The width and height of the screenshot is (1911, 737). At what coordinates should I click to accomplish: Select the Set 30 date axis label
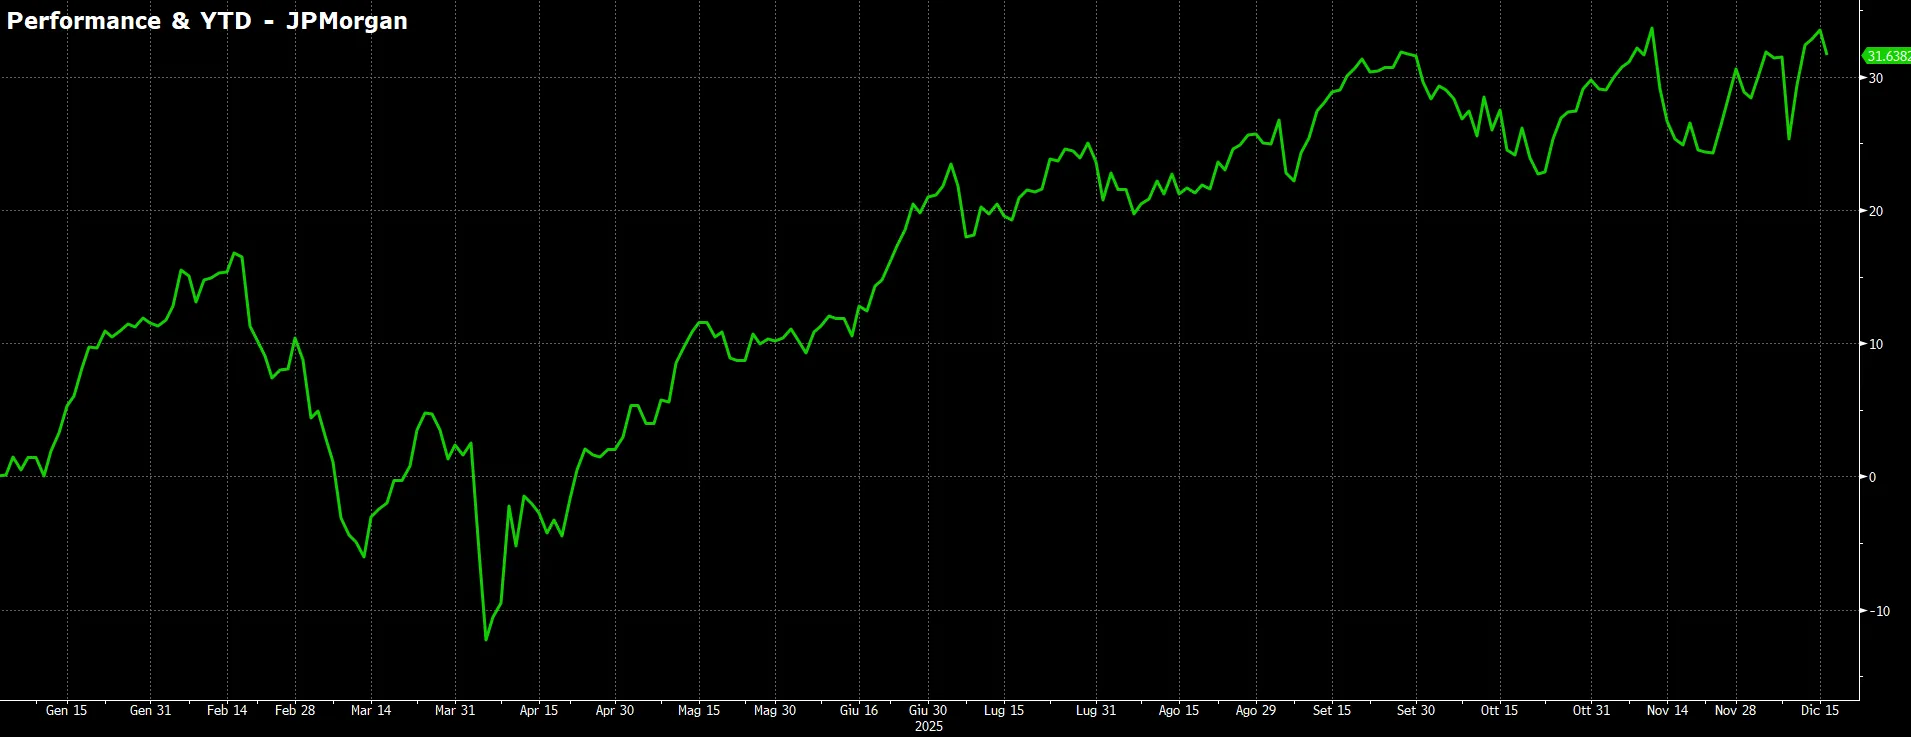[1416, 710]
